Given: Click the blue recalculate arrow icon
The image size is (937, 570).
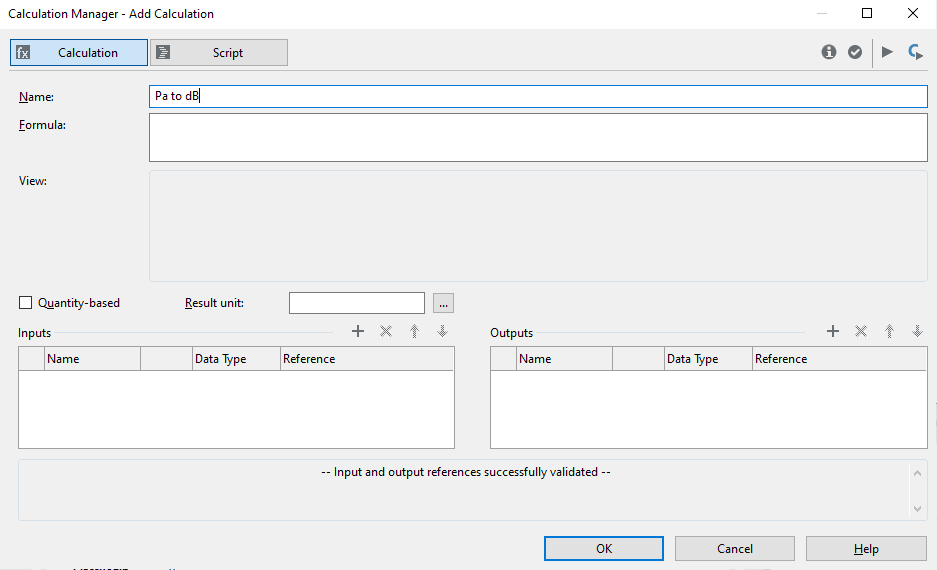Looking at the screenshot, I should tap(915, 52).
